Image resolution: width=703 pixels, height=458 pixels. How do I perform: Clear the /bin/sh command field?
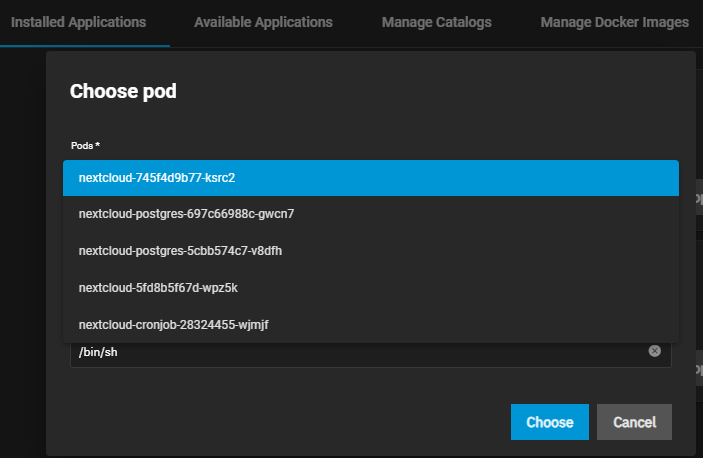[x=654, y=351]
